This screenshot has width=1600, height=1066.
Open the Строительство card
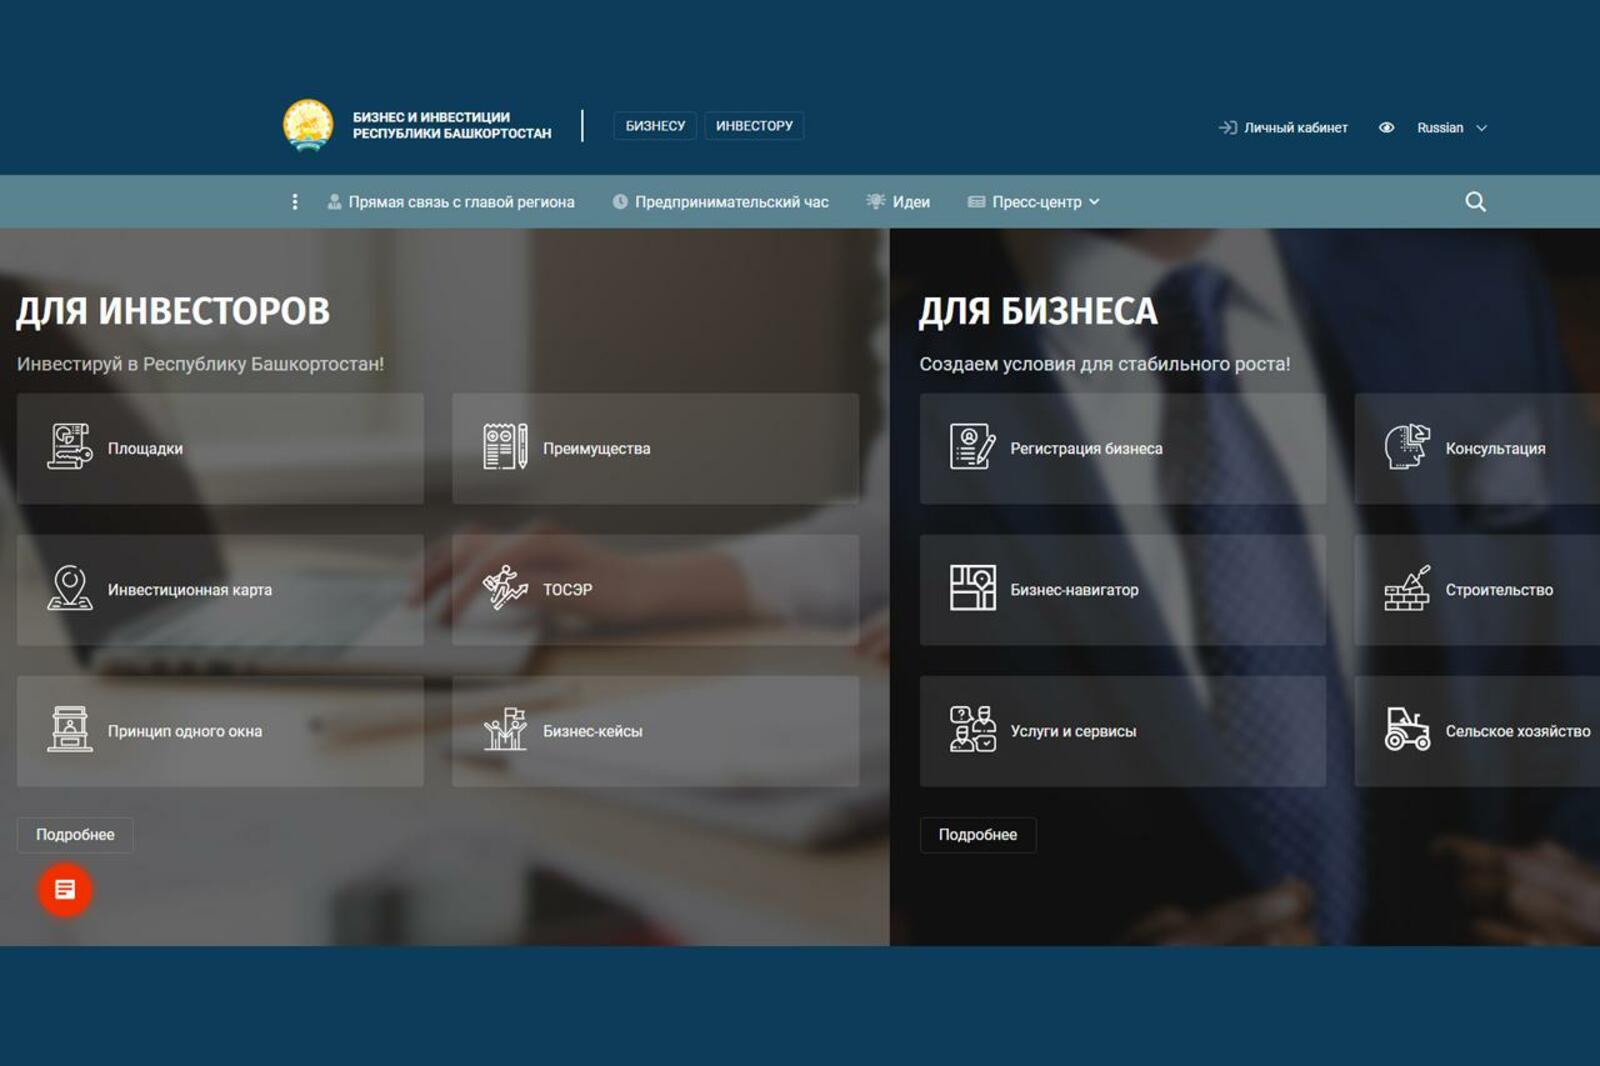[1477, 590]
